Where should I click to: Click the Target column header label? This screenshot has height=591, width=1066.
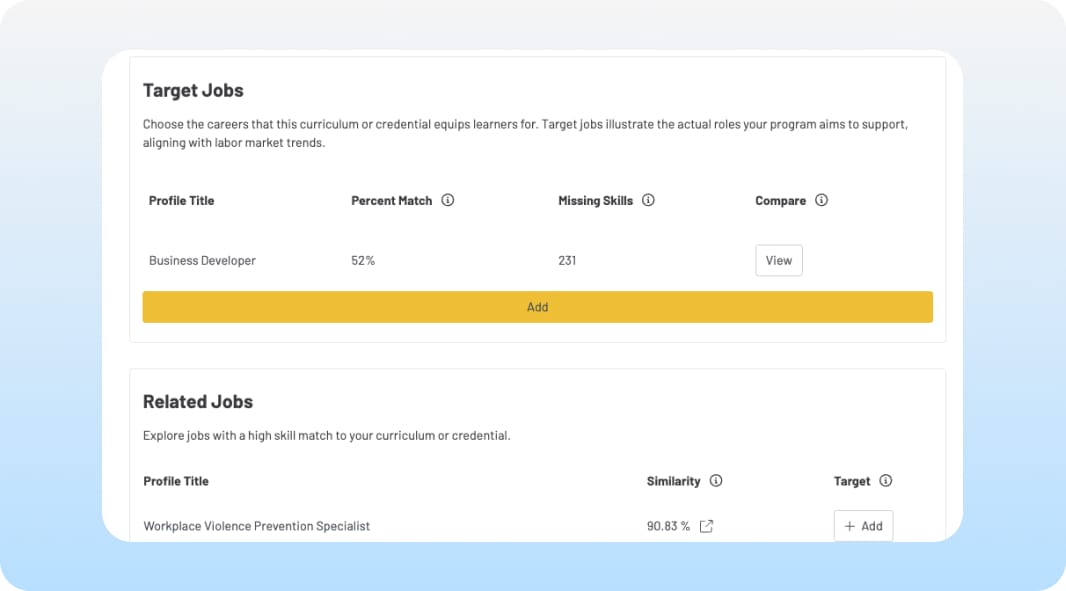click(x=852, y=481)
